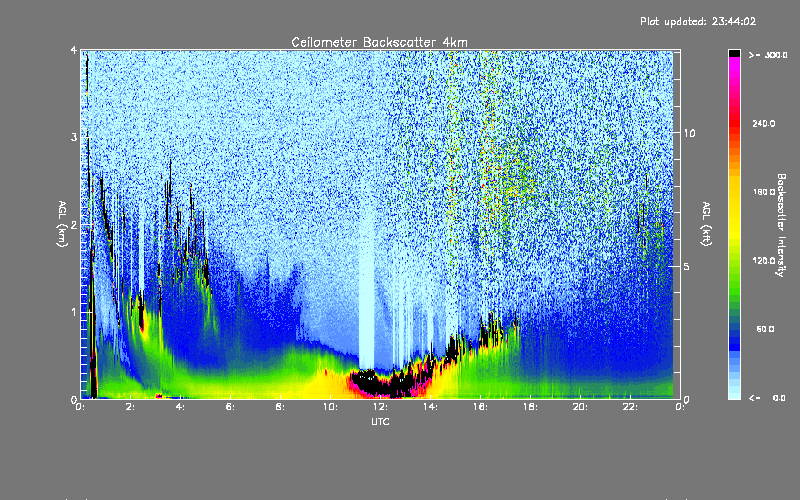Pick the magenta band of the colorbar
Image resolution: width=800 pixels, height=500 pixels.
click(734, 66)
